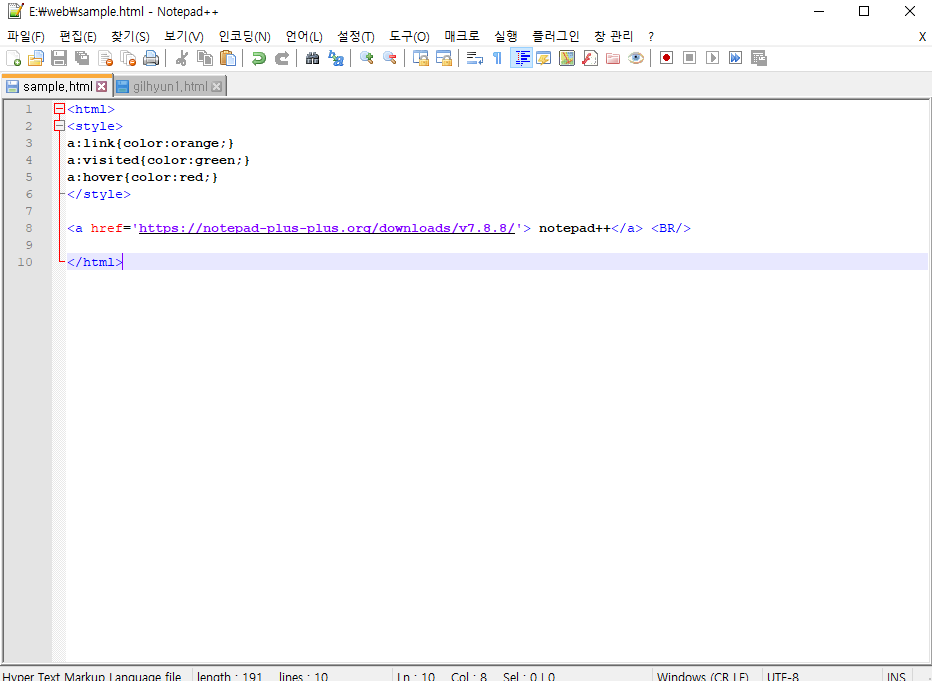Toggle the indent guide icon

pyautogui.click(x=521, y=58)
